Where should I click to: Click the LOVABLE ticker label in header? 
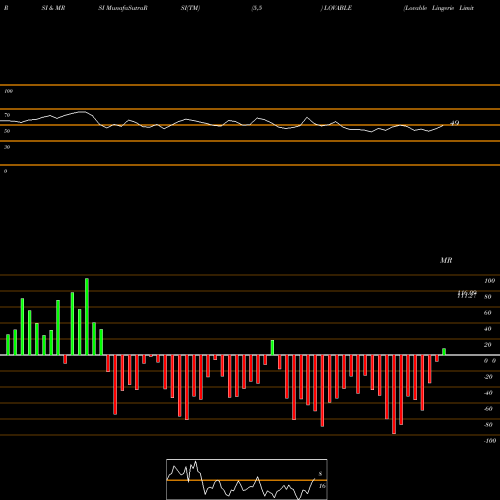[338, 8]
